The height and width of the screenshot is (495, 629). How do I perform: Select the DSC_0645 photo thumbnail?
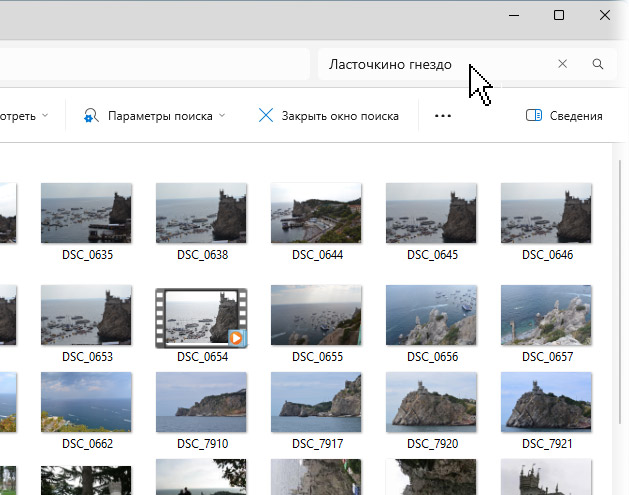pyautogui.click(x=431, y=213)
